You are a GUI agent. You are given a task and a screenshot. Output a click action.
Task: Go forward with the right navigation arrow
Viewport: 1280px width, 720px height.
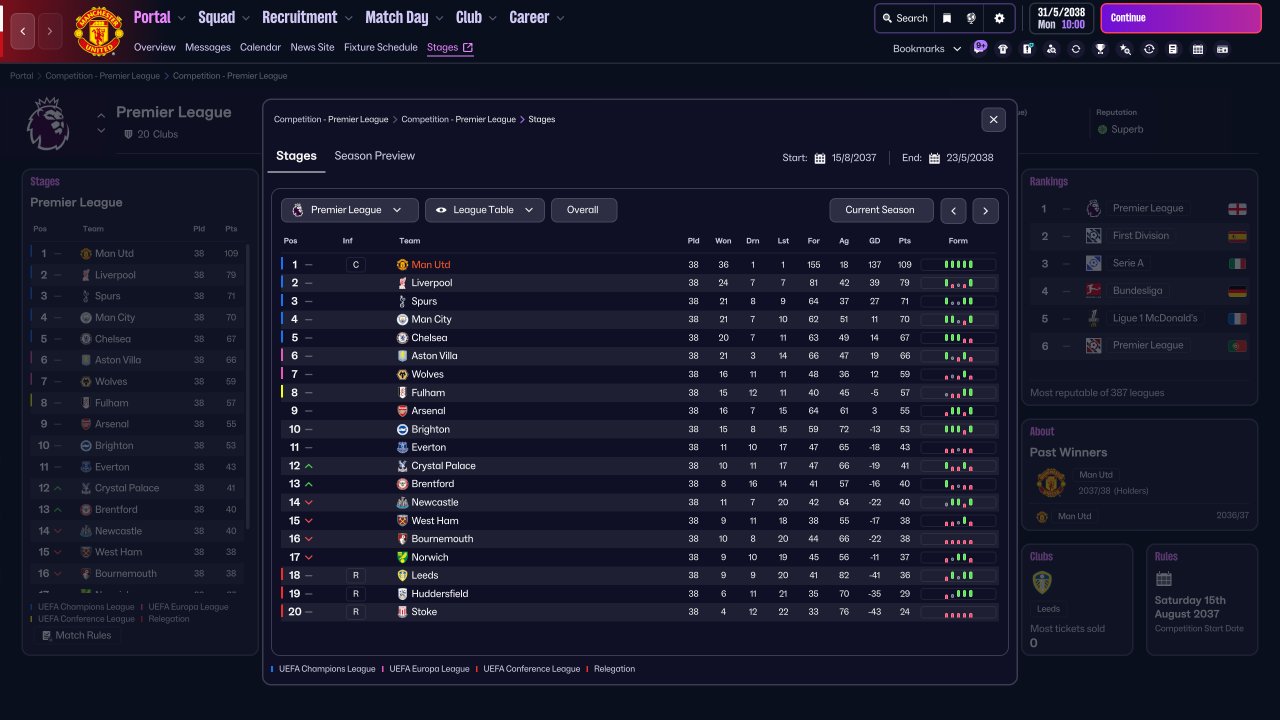click(x=50, y=31)
